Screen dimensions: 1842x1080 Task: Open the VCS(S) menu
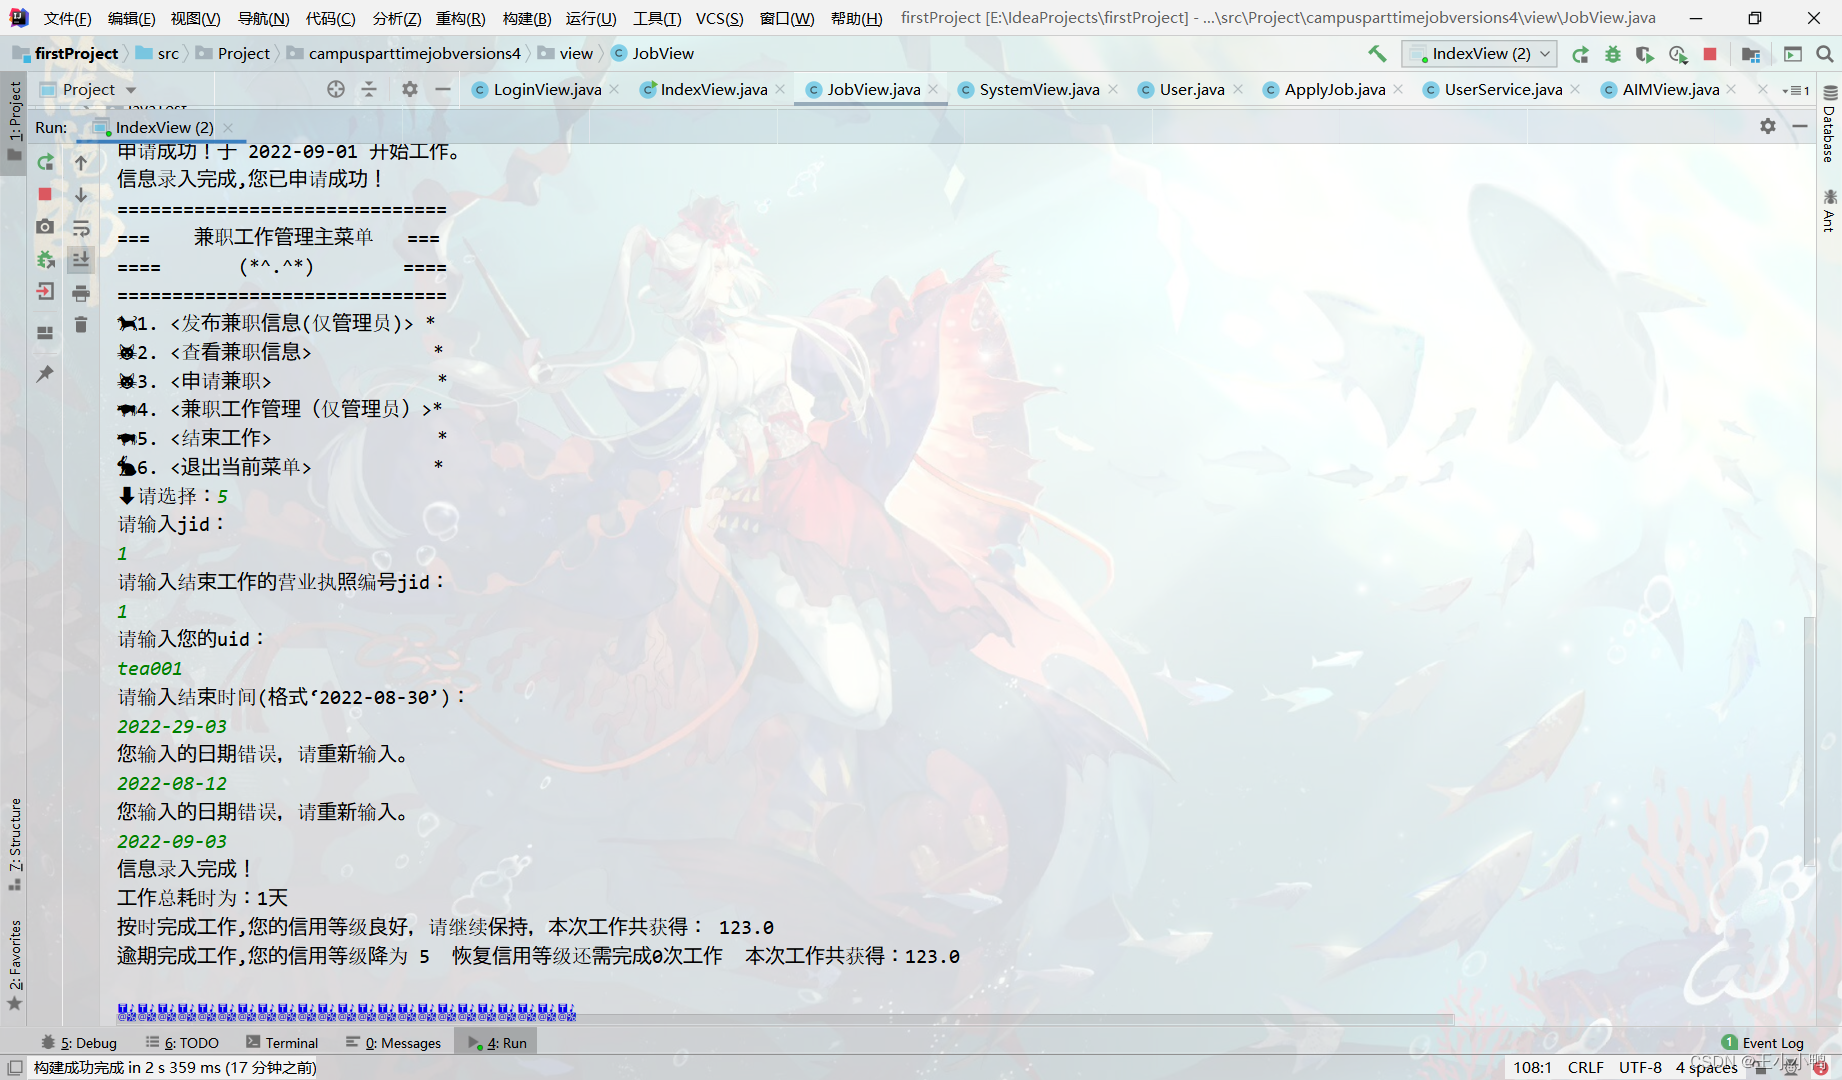719,18
